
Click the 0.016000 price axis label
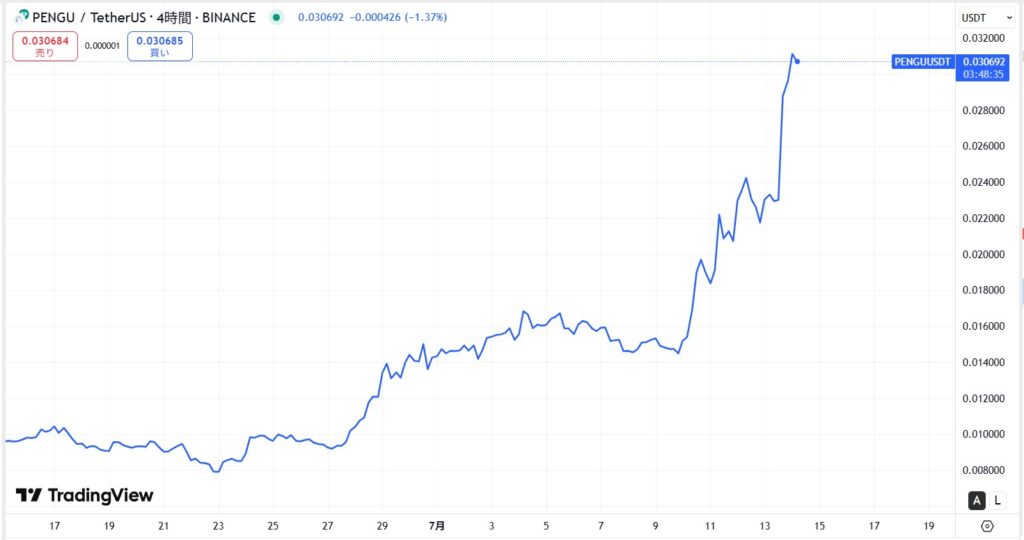click(x=984, y=326)
